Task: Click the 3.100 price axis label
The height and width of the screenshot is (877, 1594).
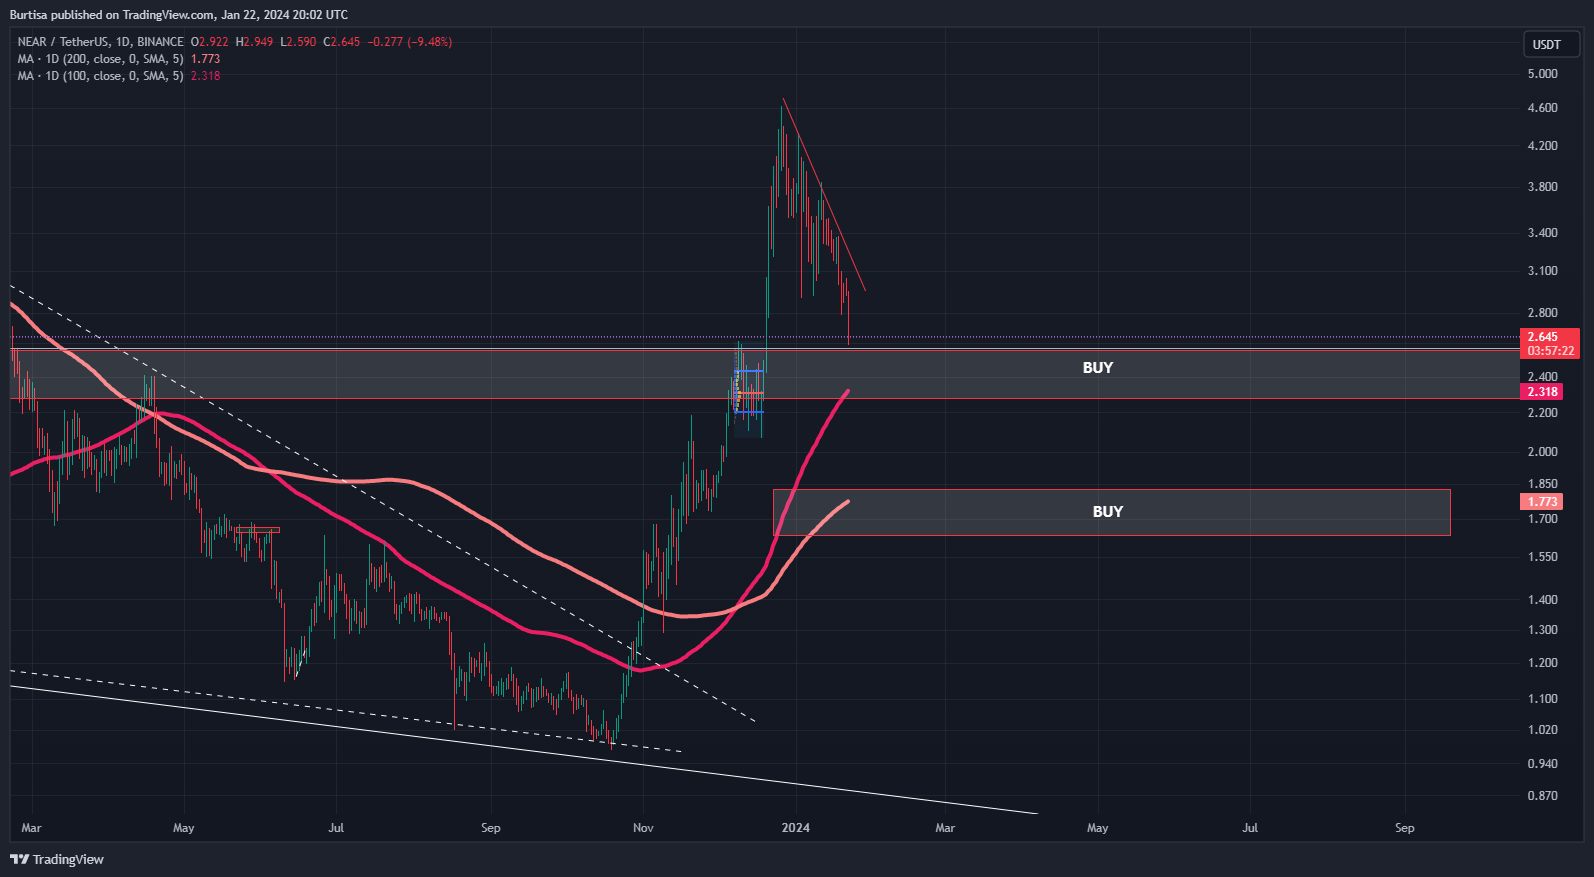Action: [1542, 271]
